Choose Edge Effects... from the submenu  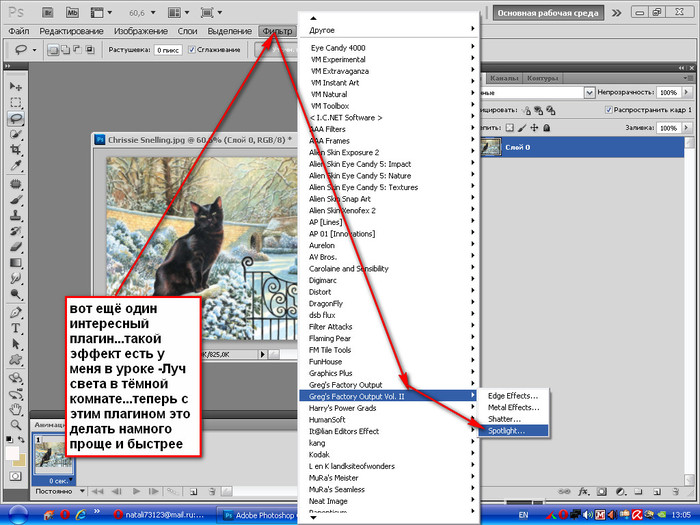[513, 396]
